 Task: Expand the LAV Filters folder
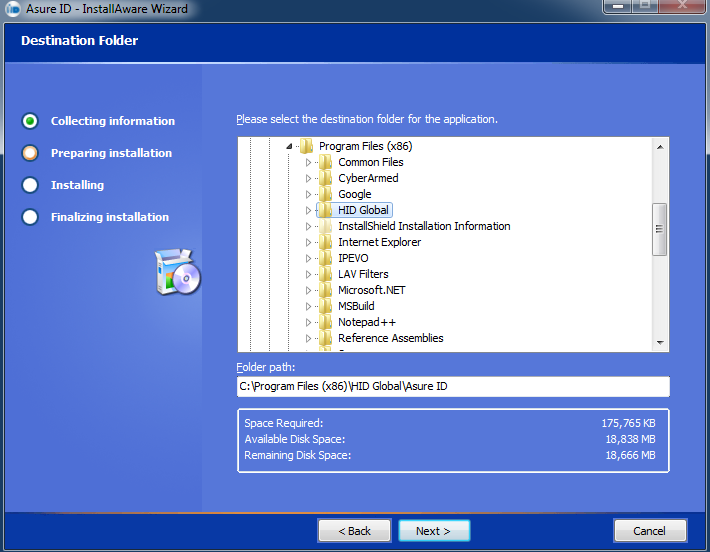pyautogui.click(x=308, y=274)
